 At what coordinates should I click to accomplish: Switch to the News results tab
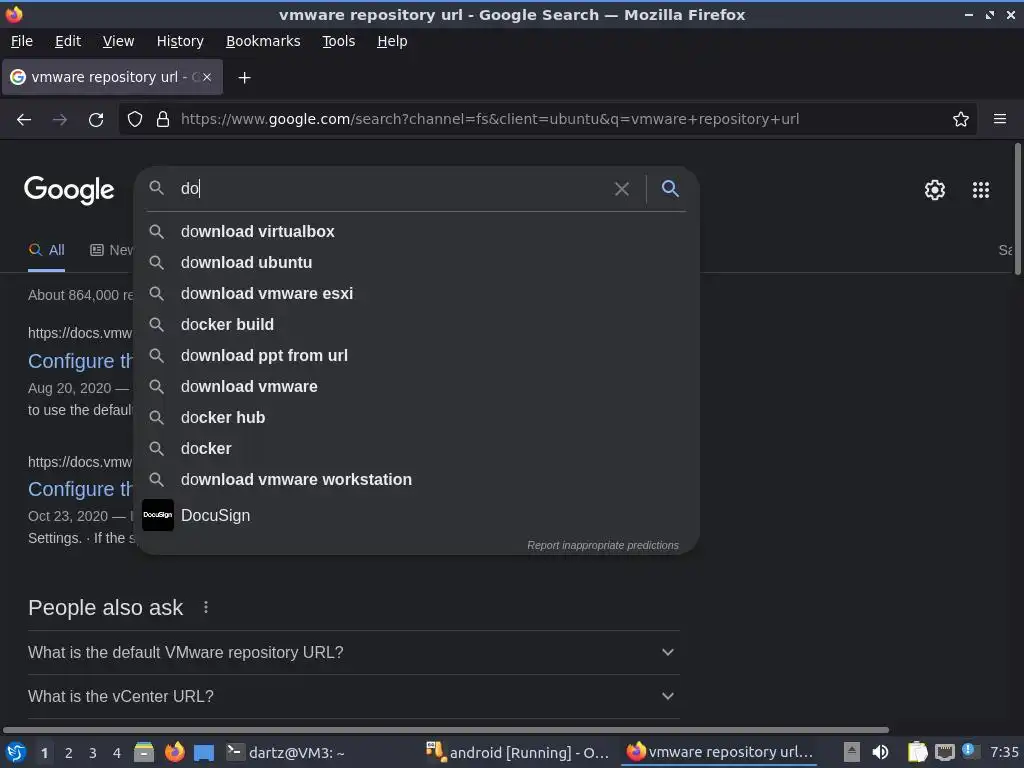click(111, 250)
